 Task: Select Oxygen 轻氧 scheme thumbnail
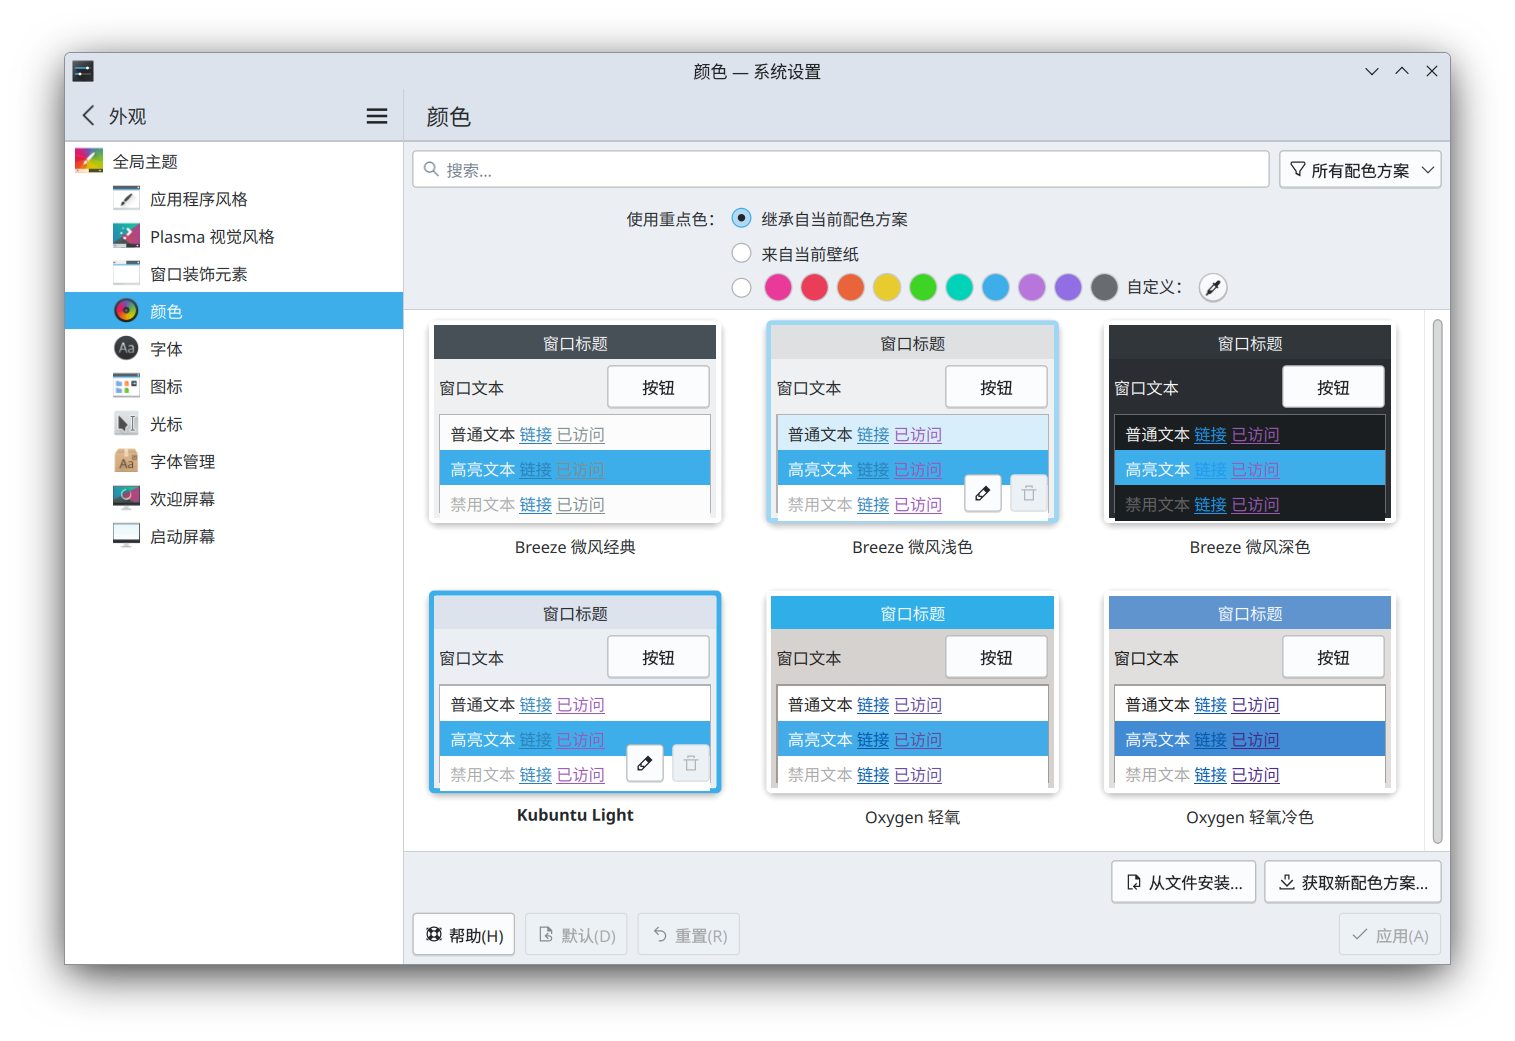click(x=912, y=692)
